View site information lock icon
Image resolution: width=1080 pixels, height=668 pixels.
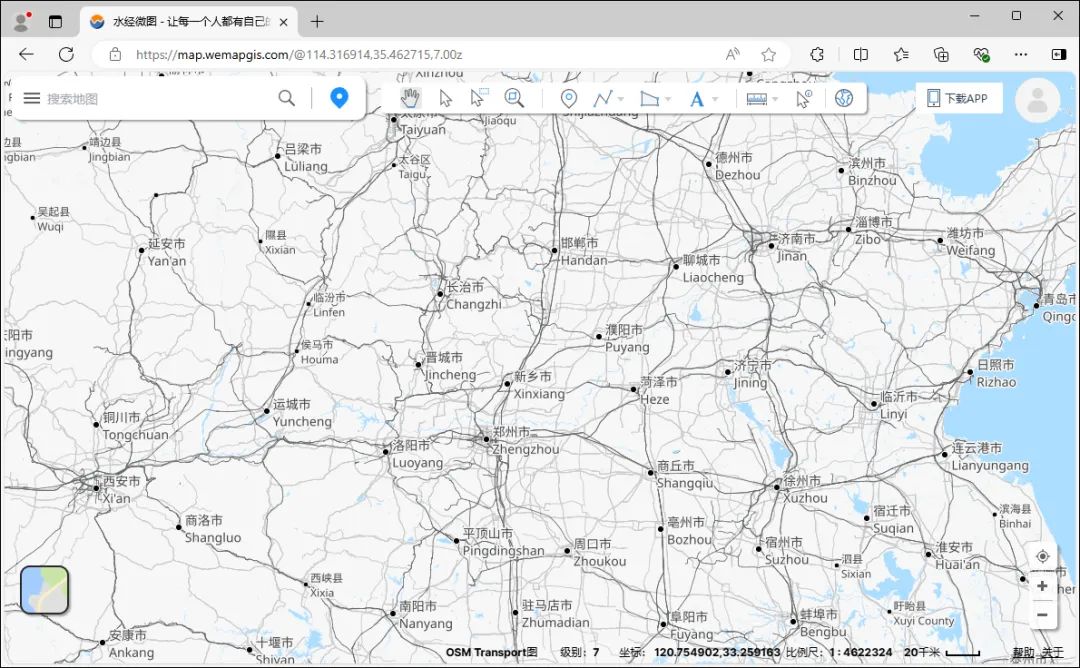point(115,54)
